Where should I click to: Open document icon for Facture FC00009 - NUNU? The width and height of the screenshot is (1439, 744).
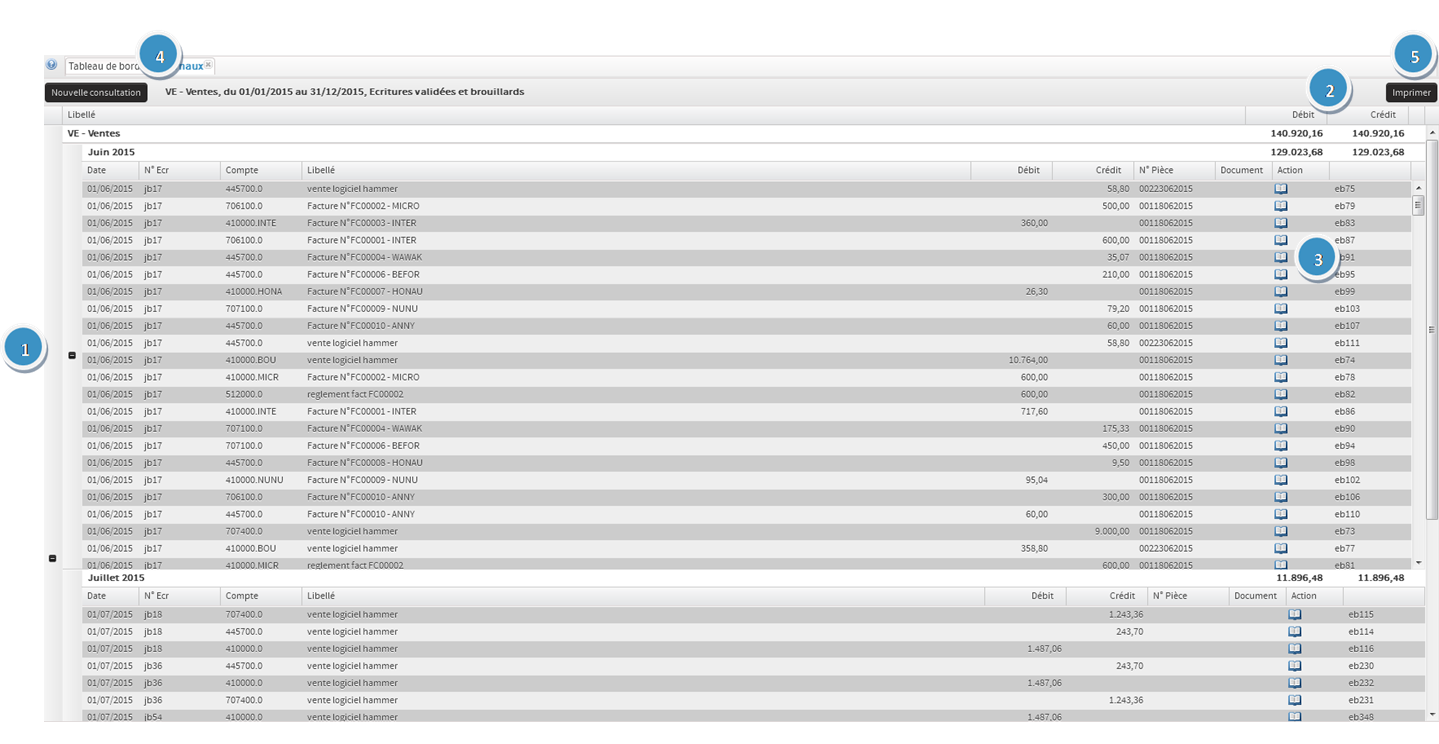pos(1281,308)
